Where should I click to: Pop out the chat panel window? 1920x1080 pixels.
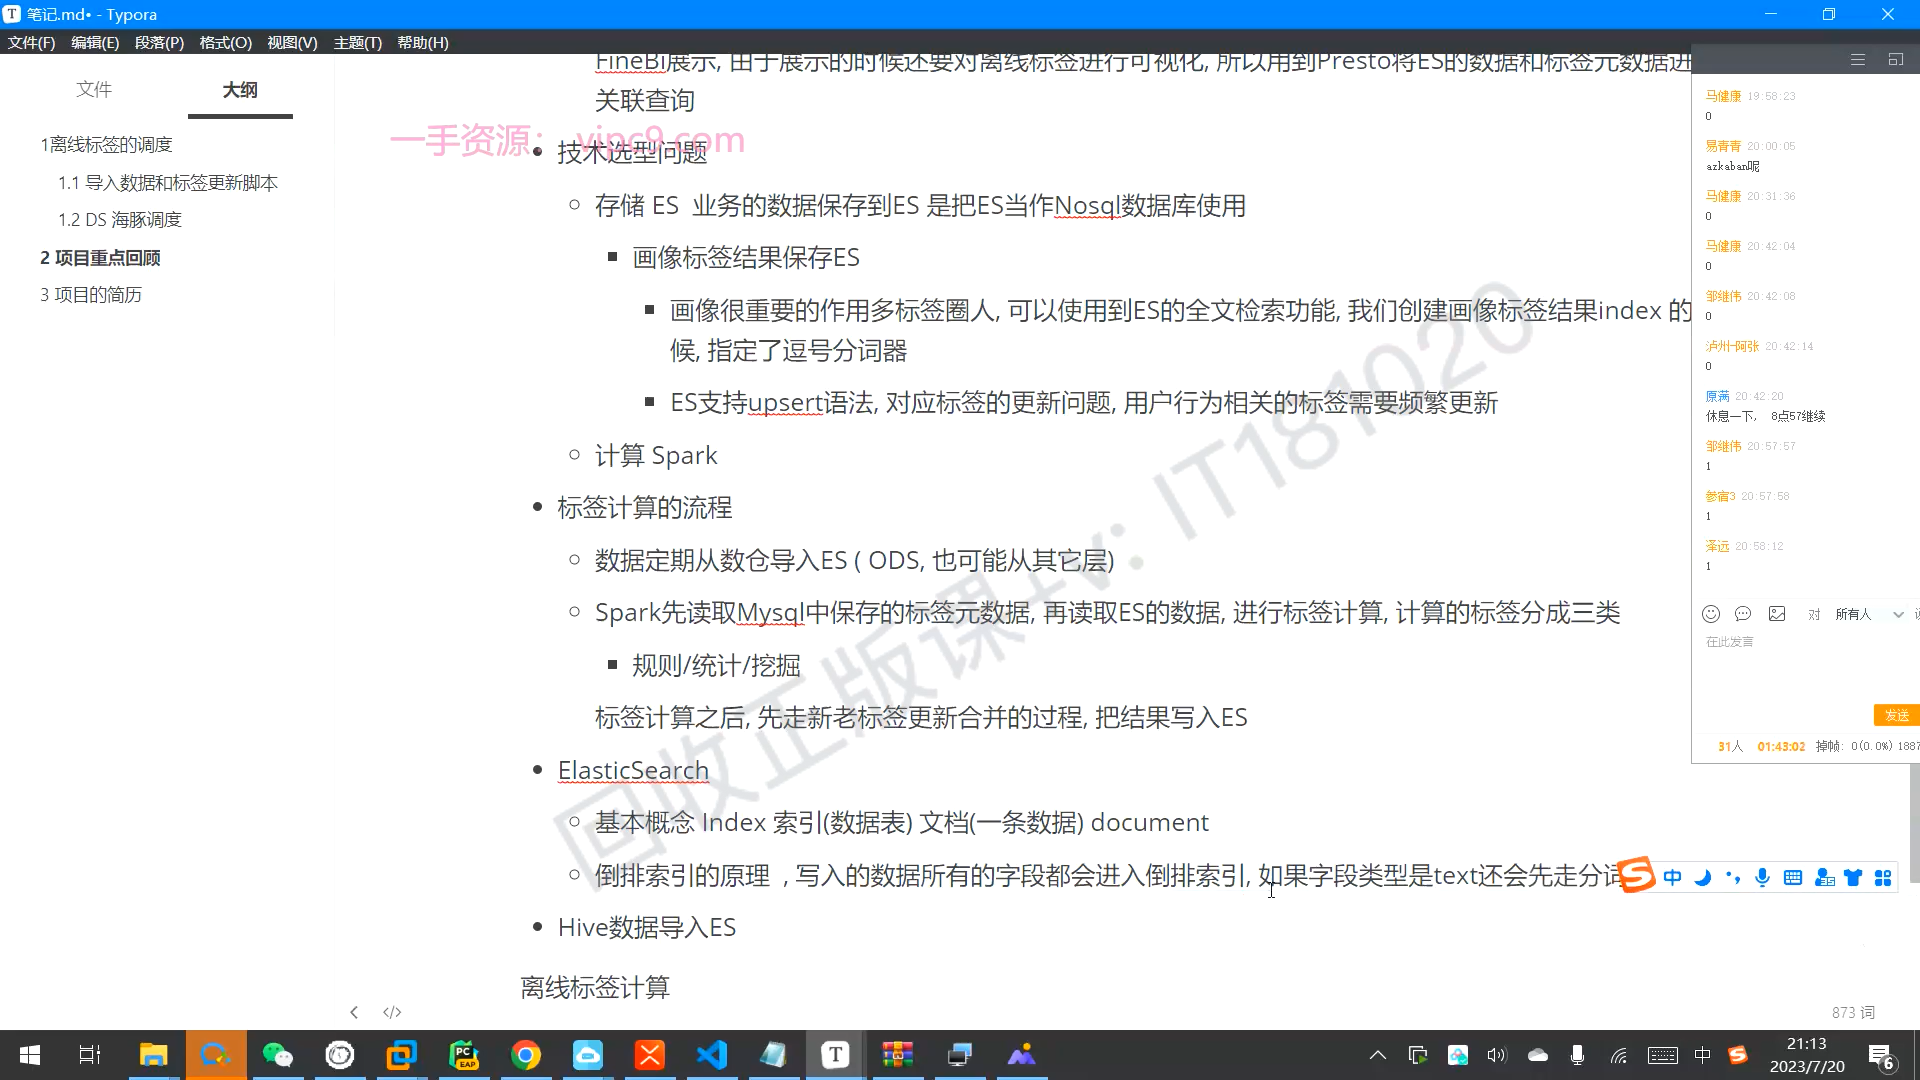[1895, 60]
